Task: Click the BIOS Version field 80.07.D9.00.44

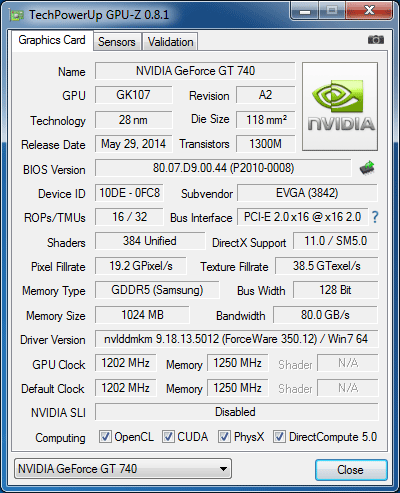Action: (x=223, y=168)
